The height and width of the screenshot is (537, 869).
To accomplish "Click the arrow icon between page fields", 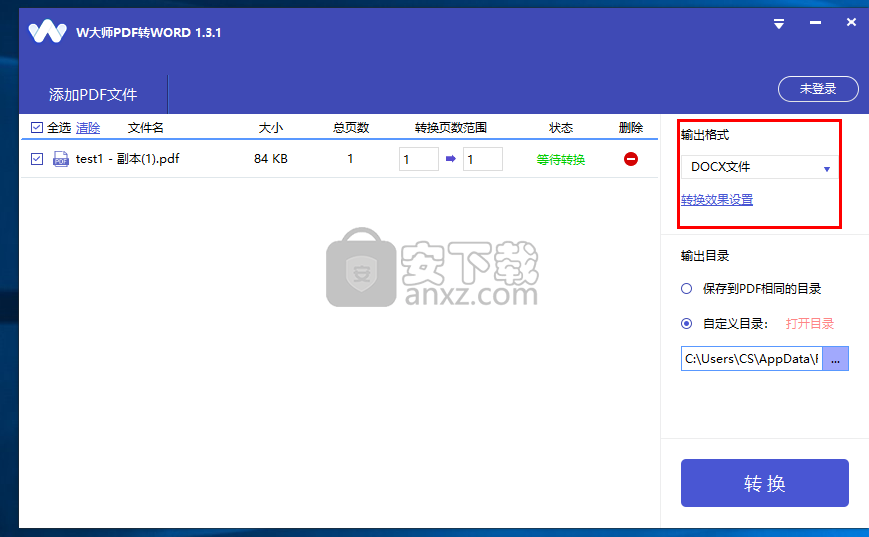I will 451,159.
